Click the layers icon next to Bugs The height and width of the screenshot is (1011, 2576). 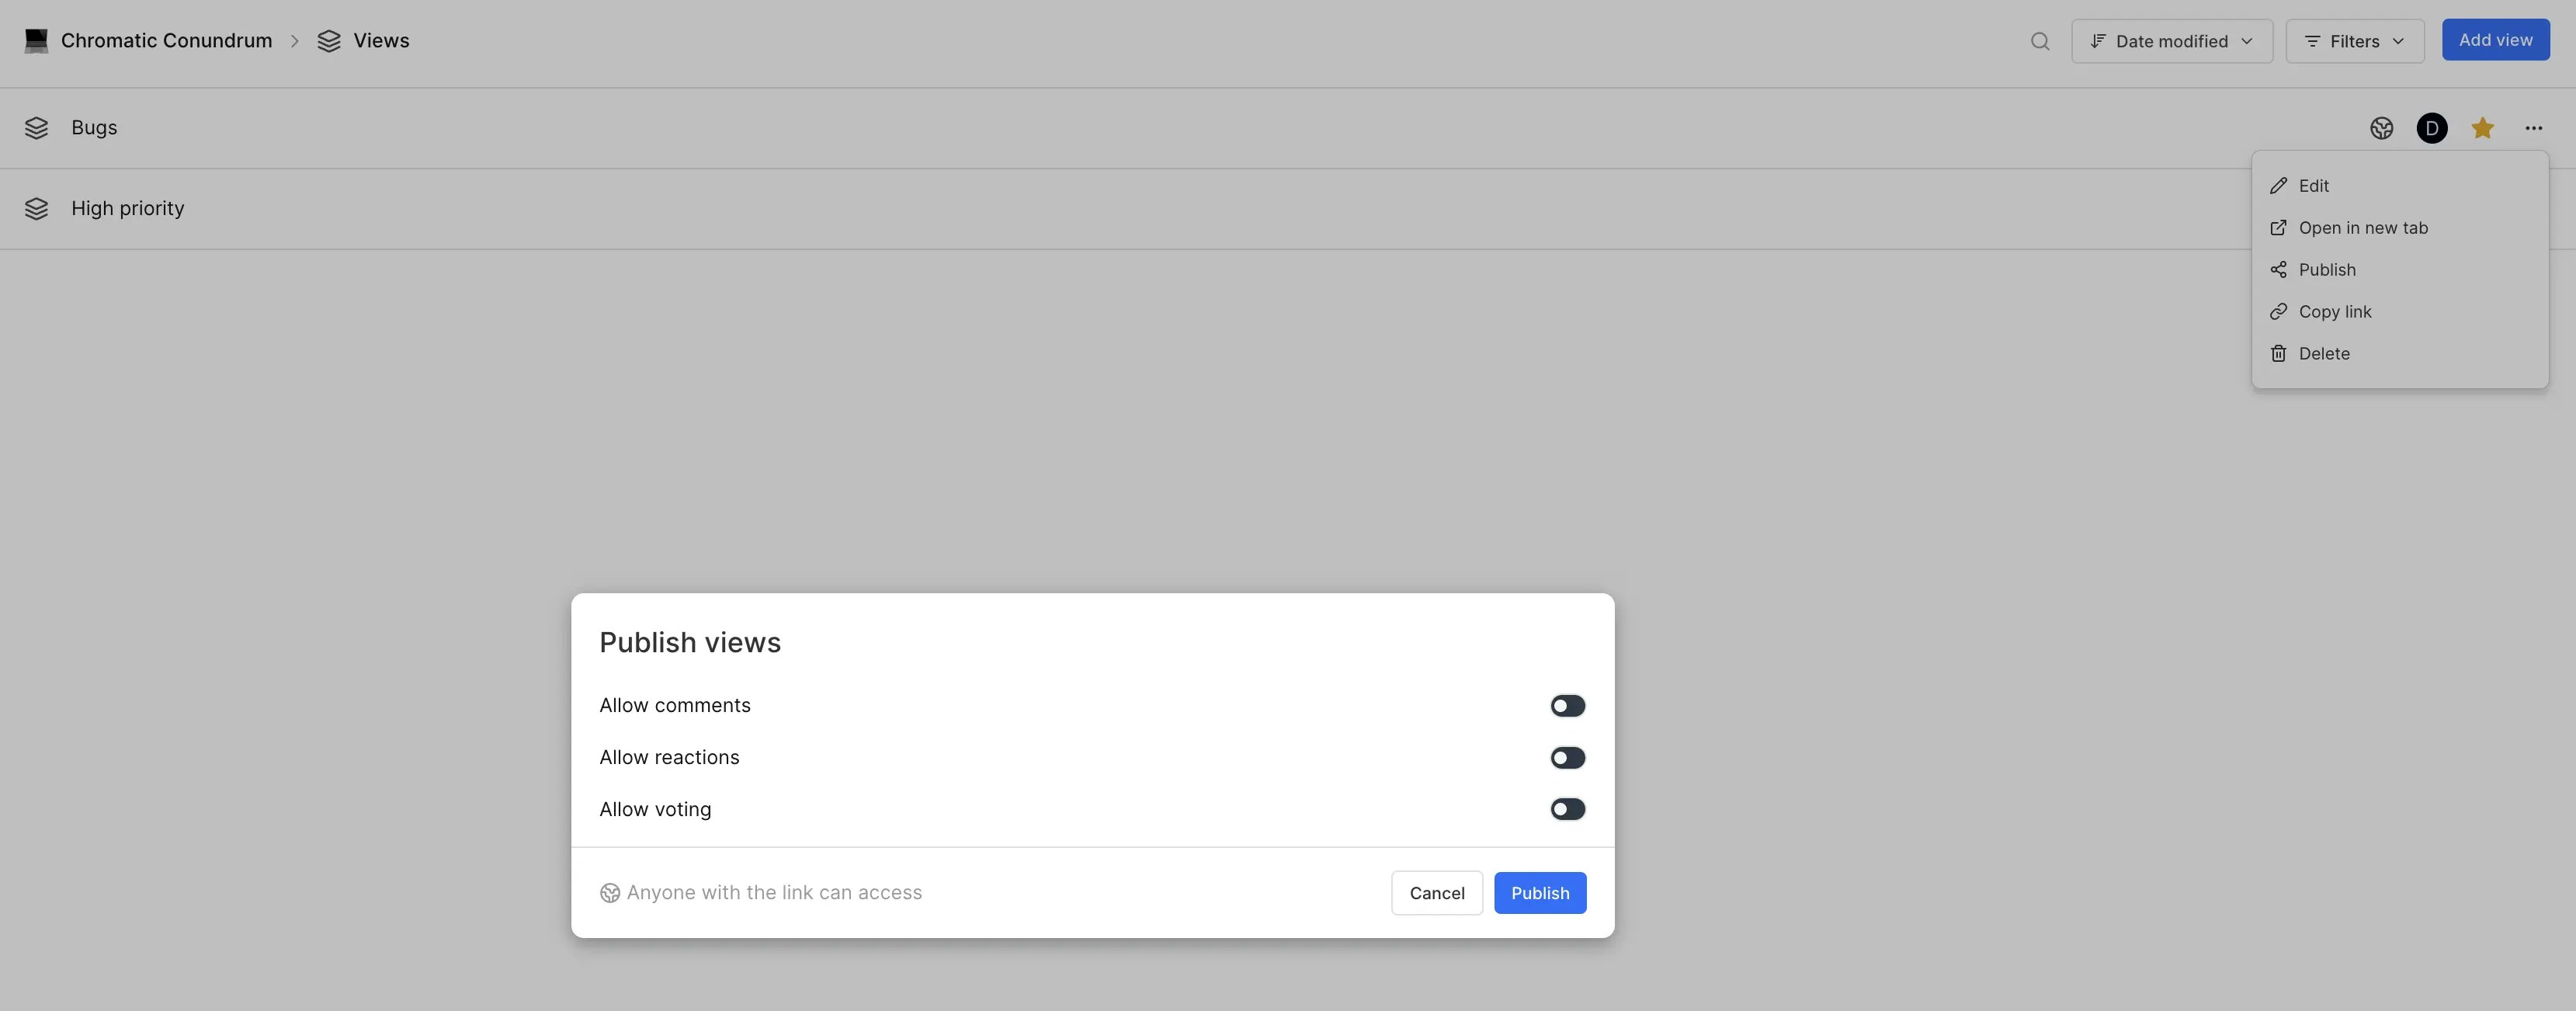(37, 128)
